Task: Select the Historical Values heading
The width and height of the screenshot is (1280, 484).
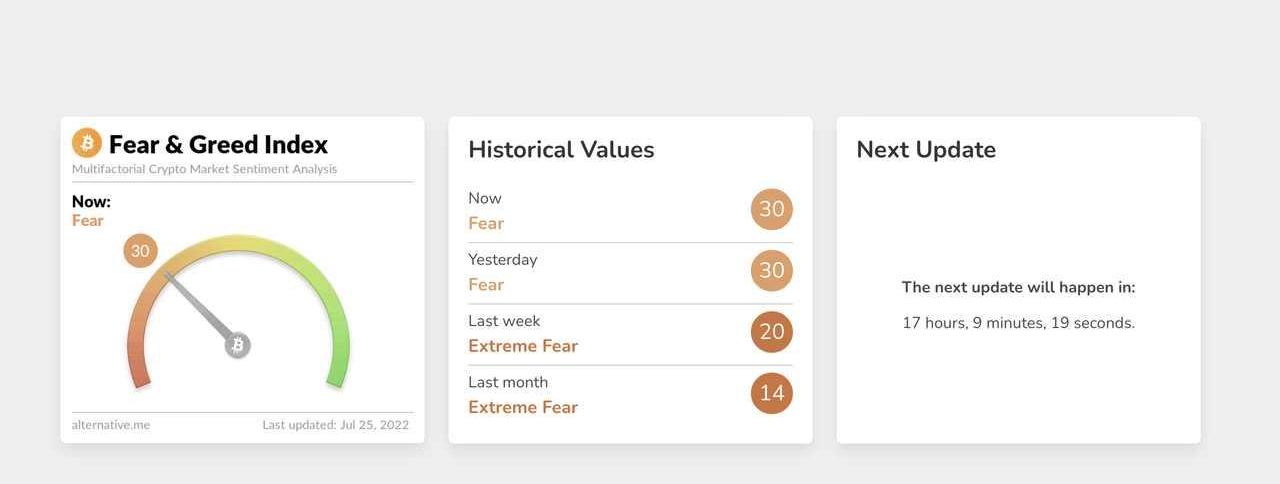Action: 561,150
